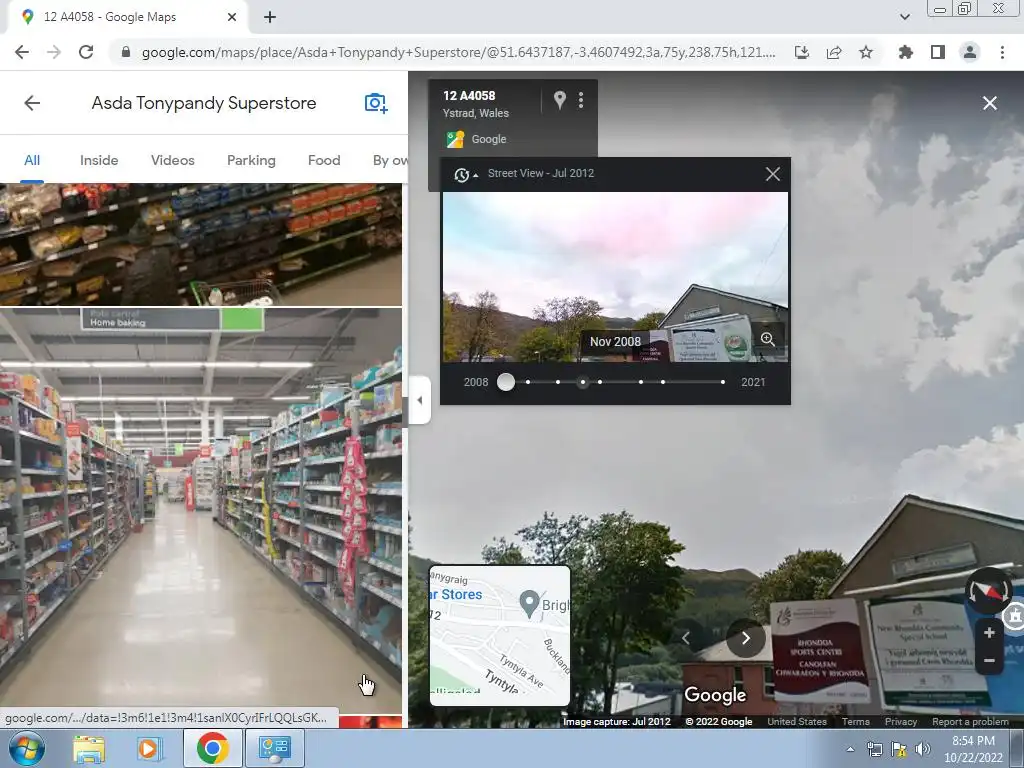Open the location pin on 12 A4058 card
The image size is (1024, 768).
[560, 99]
